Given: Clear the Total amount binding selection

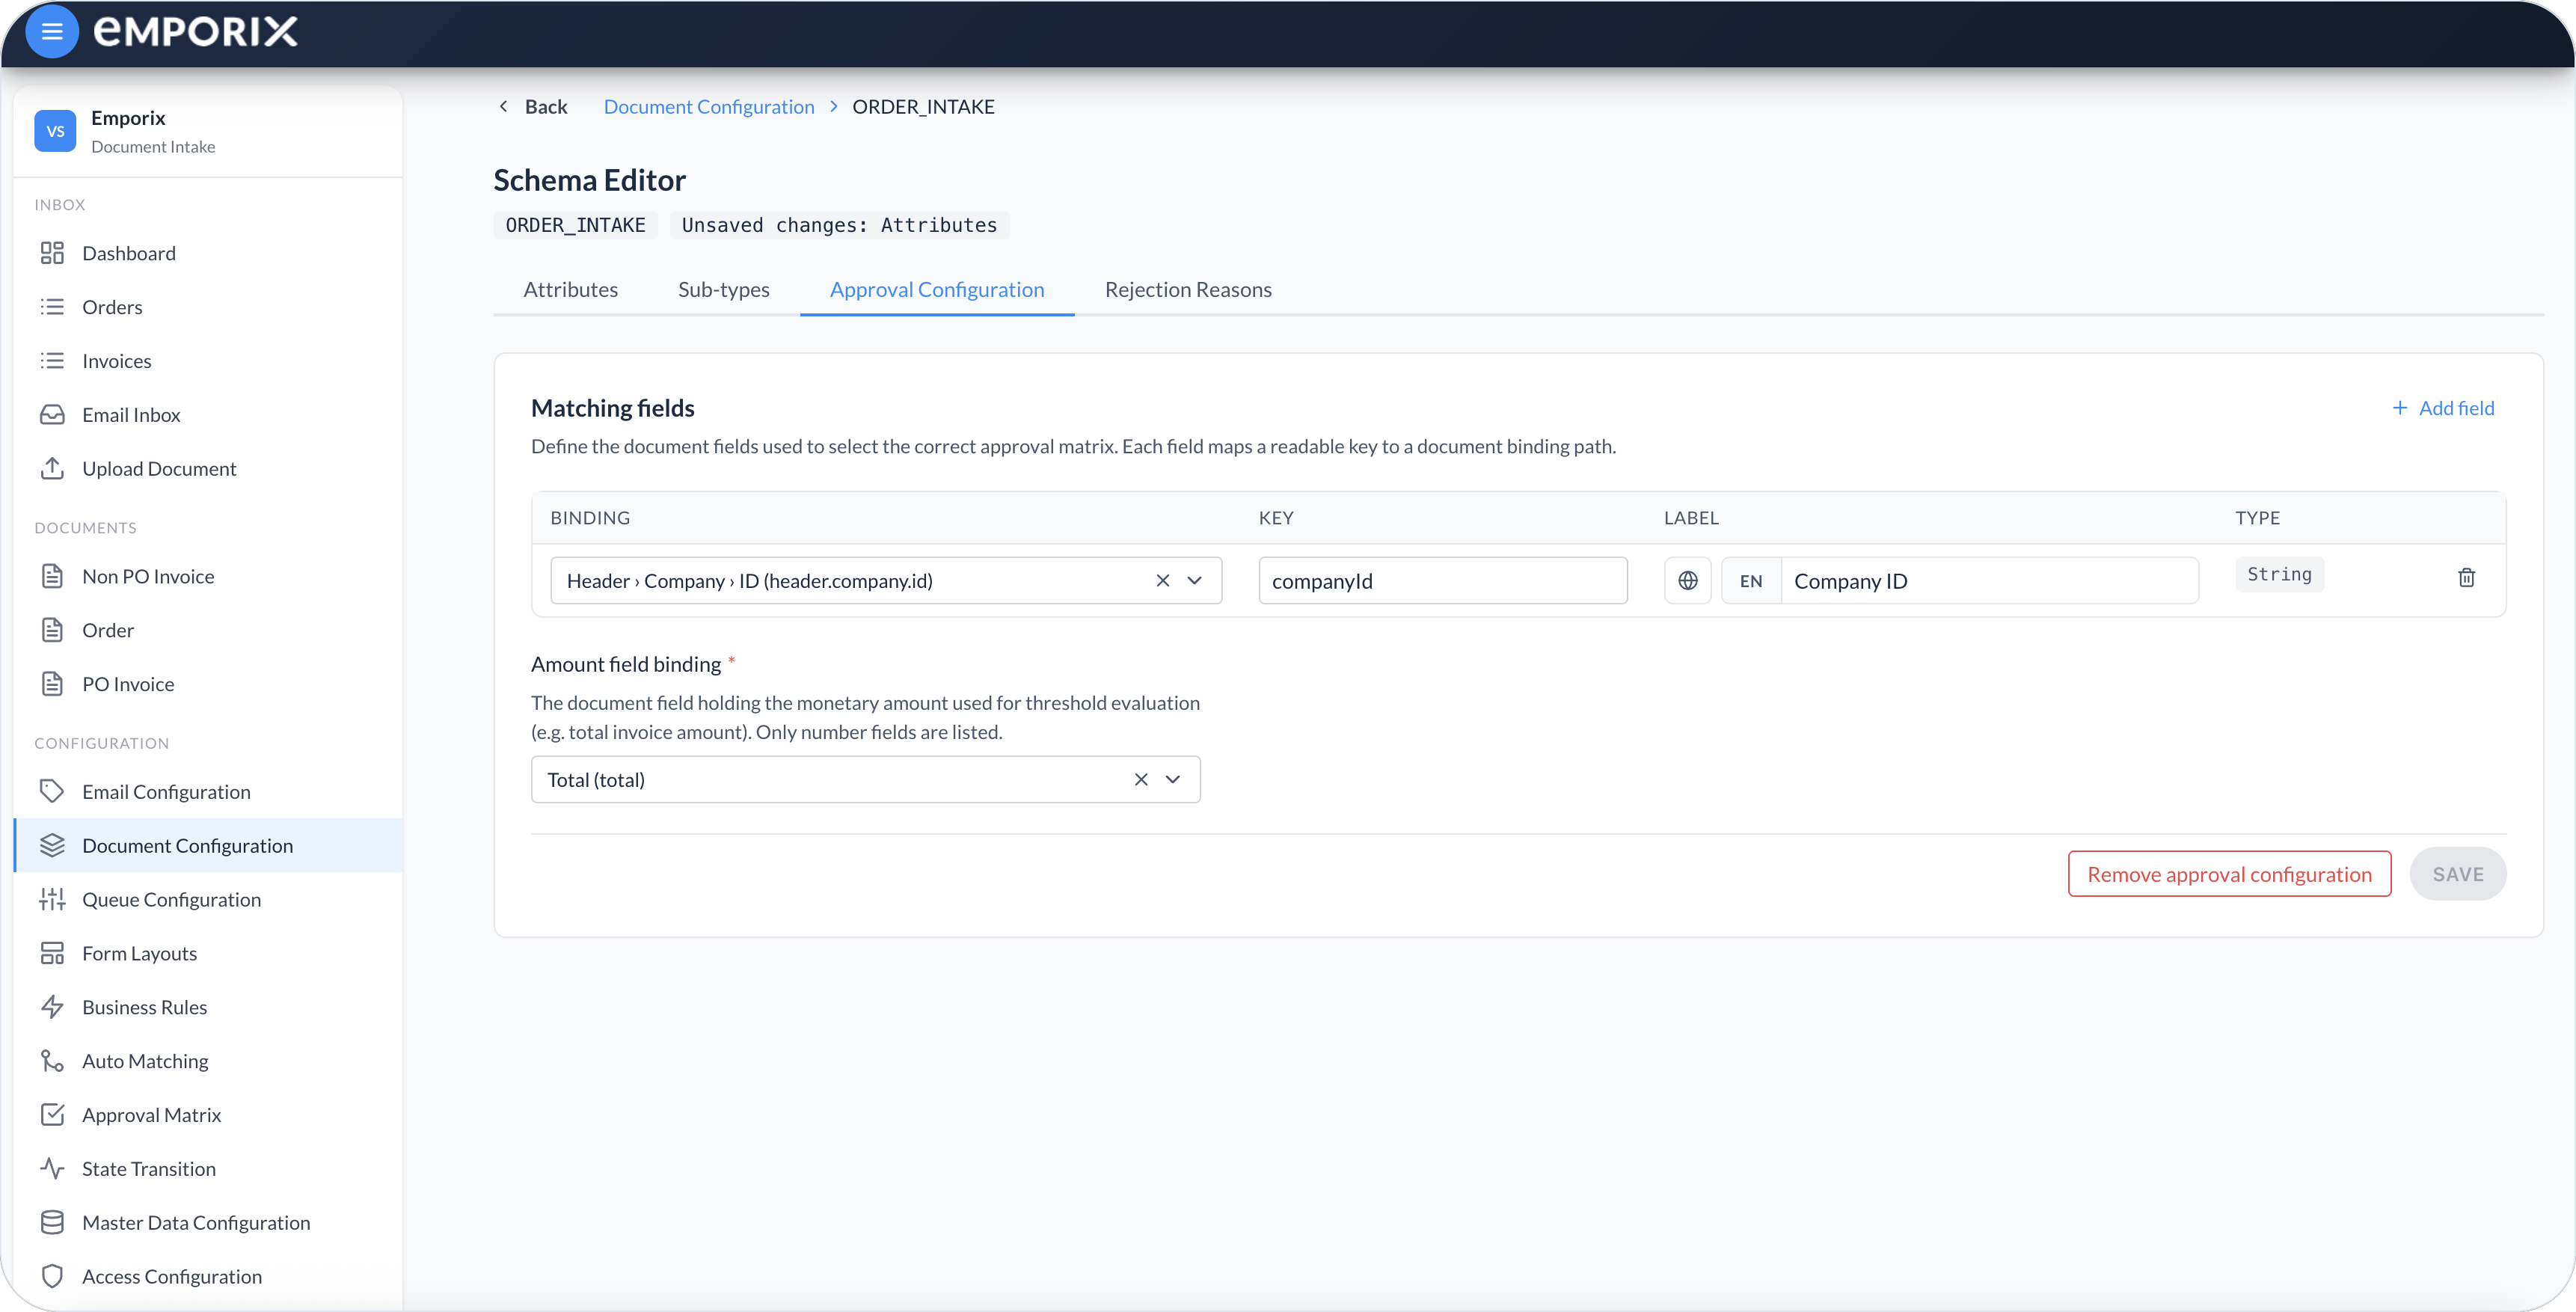Looking at the screenshot, I should click(x=1140, y=779).
